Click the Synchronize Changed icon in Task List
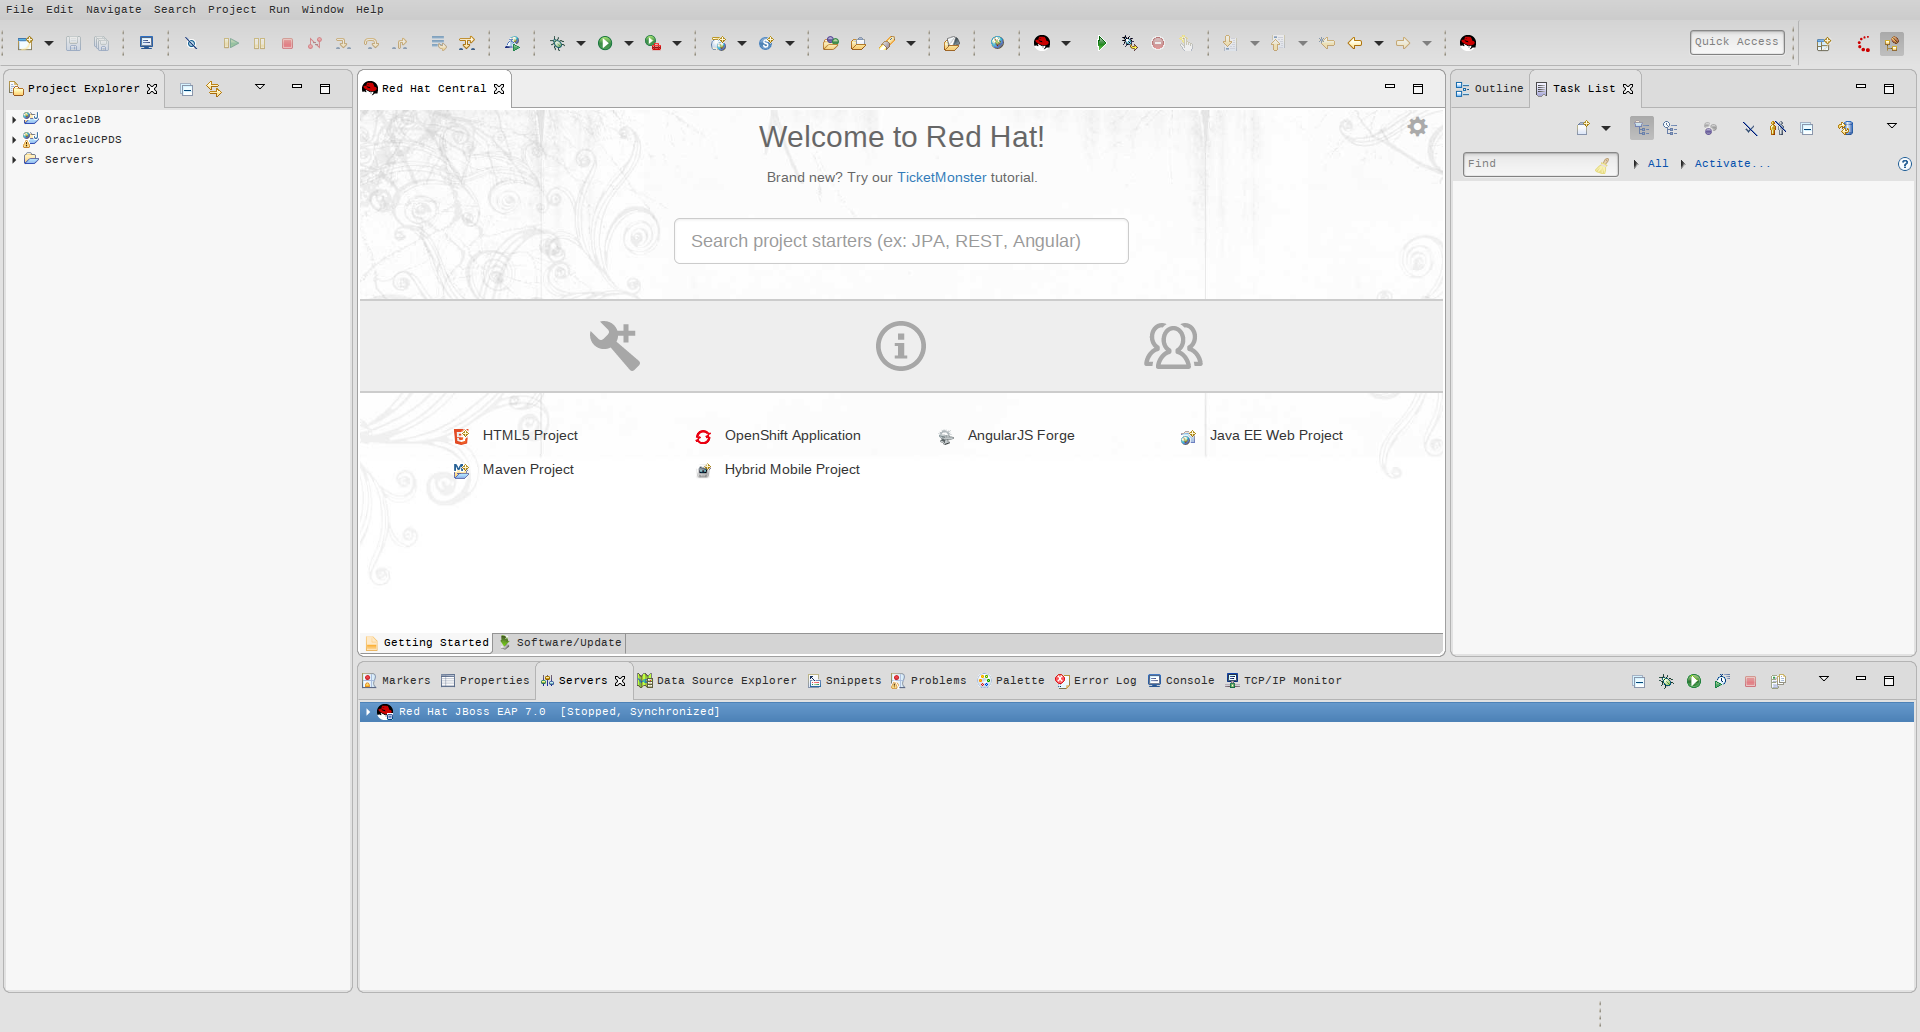This screenshot has height=1032, width=1920. 1845,128
